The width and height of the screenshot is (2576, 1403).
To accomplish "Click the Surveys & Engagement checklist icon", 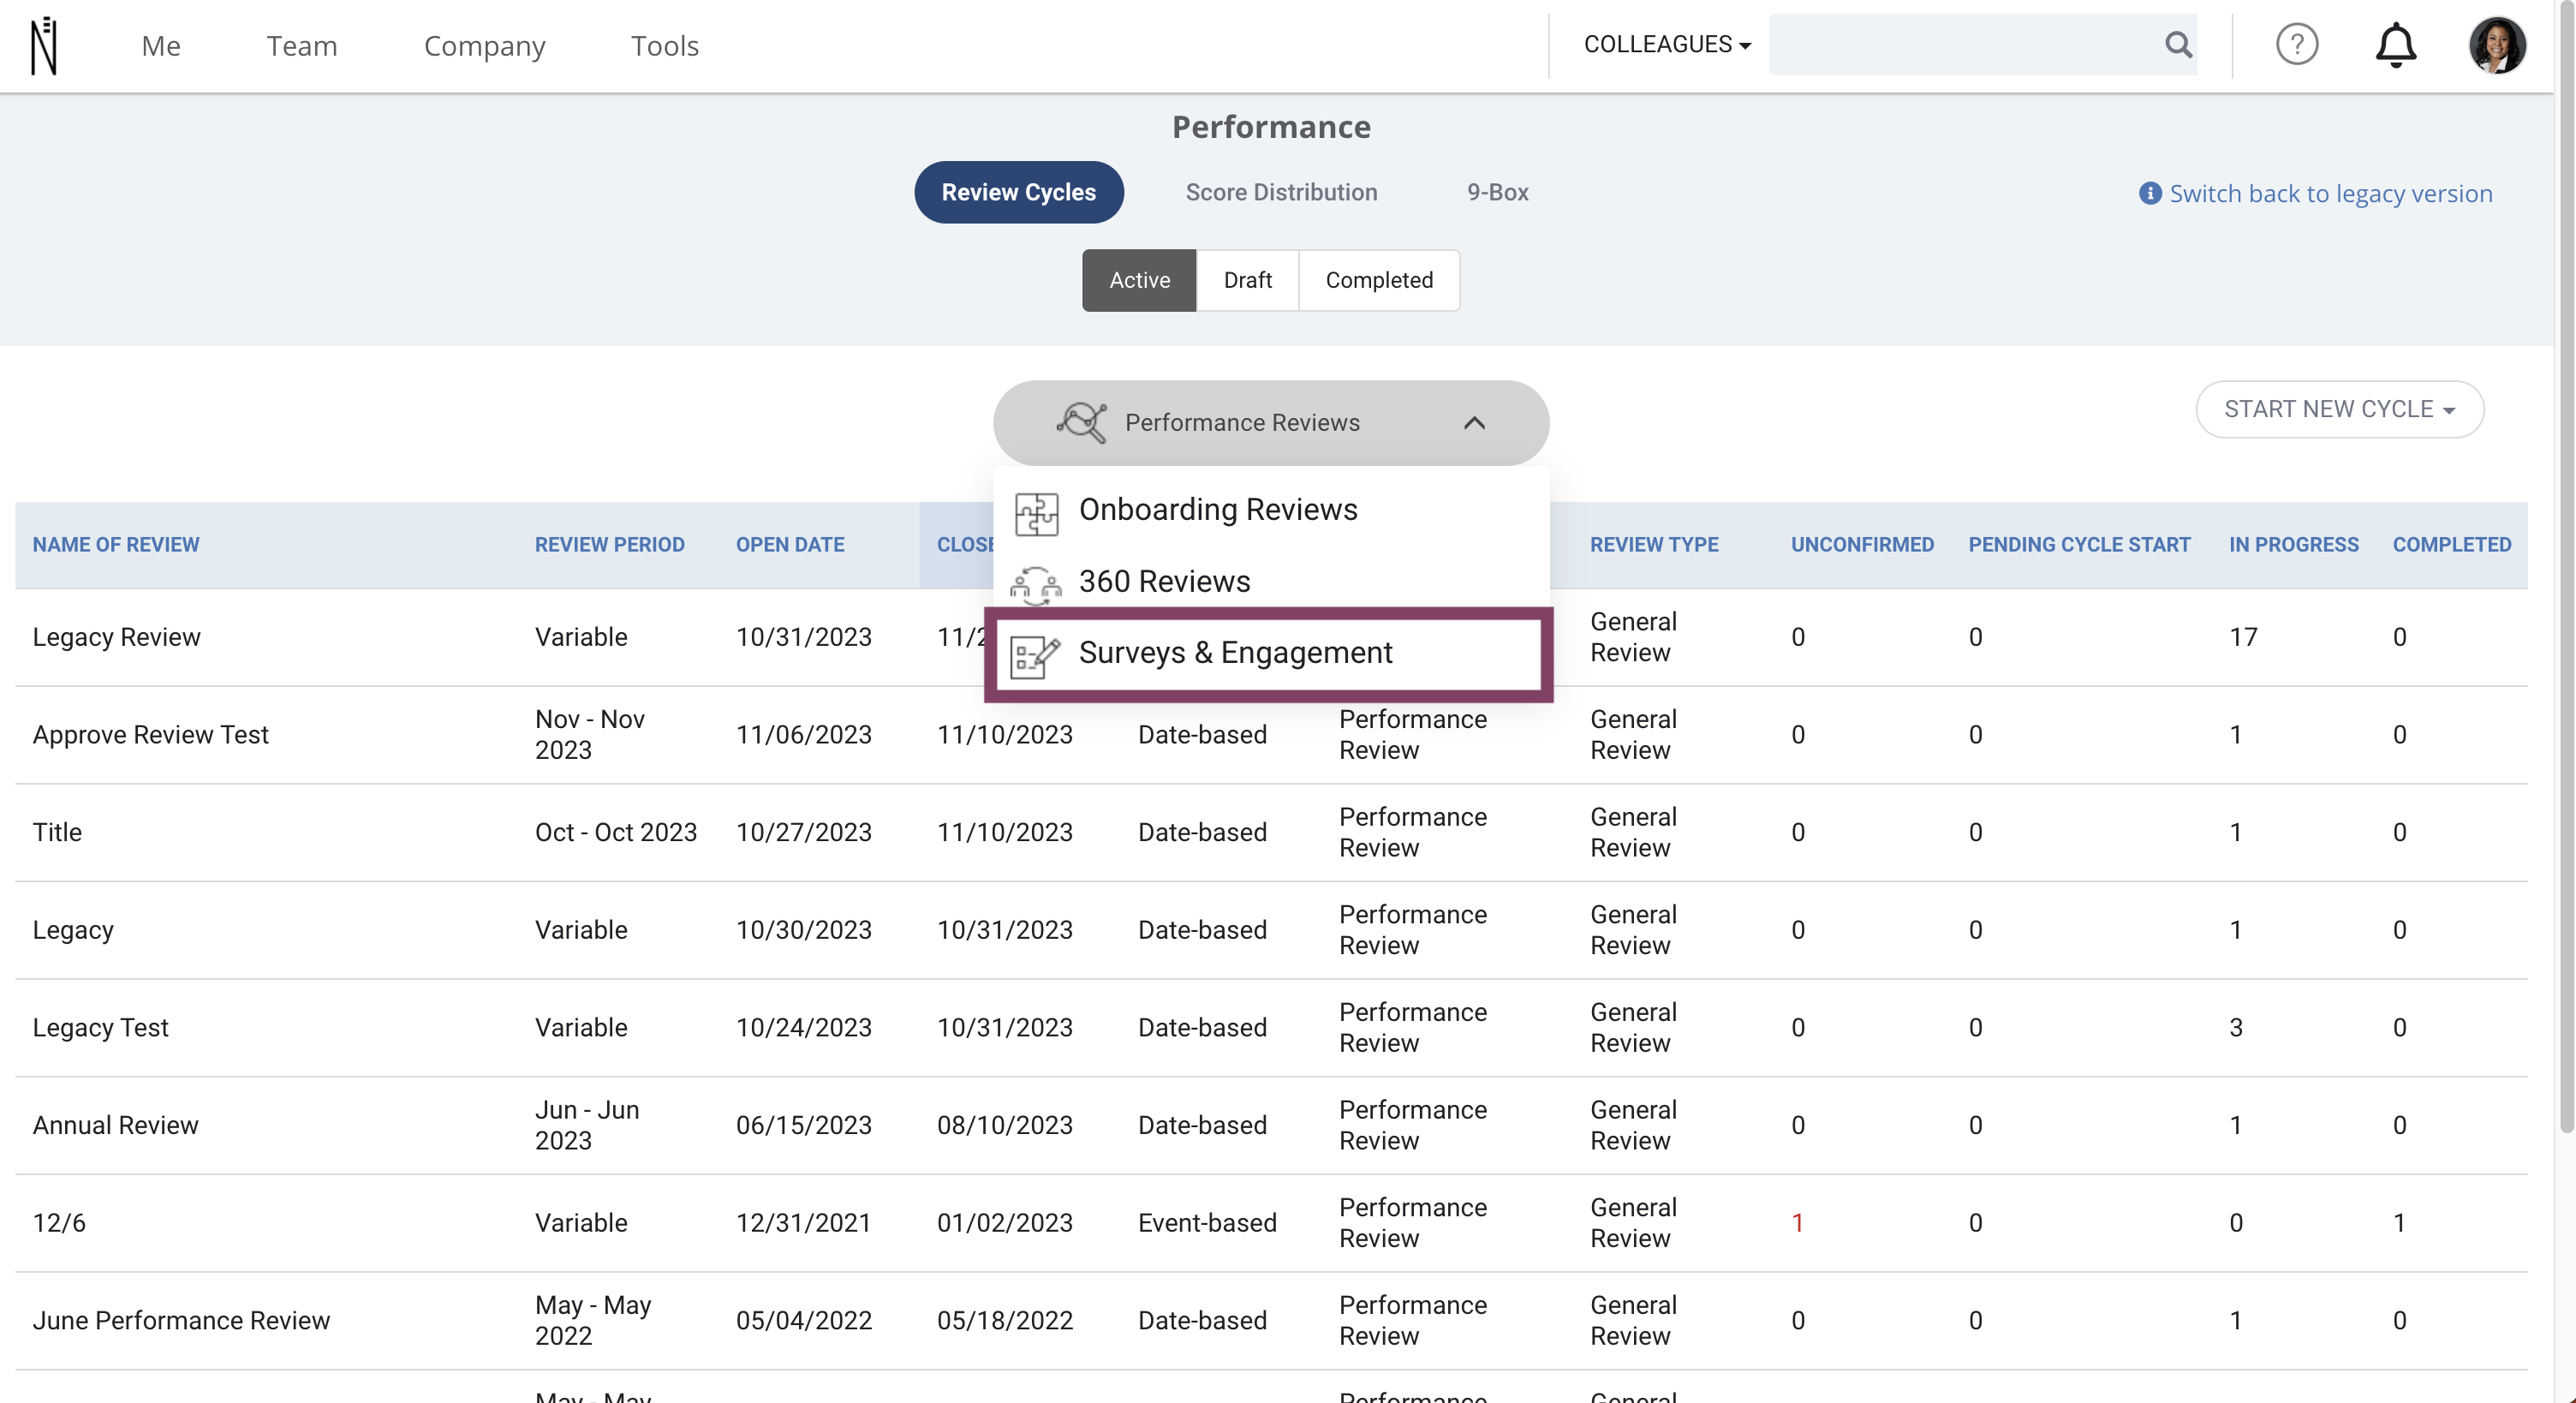I will point(1035,656).
